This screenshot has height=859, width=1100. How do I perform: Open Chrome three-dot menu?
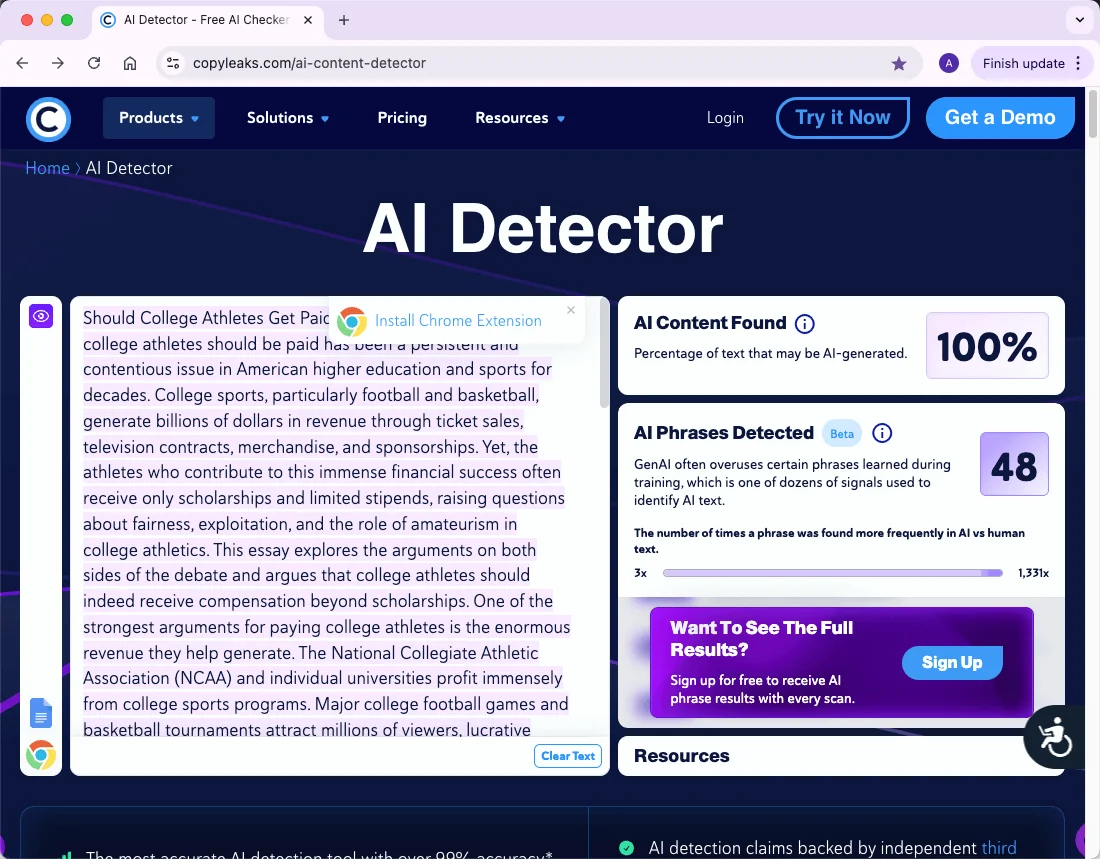click(1078, 63)
